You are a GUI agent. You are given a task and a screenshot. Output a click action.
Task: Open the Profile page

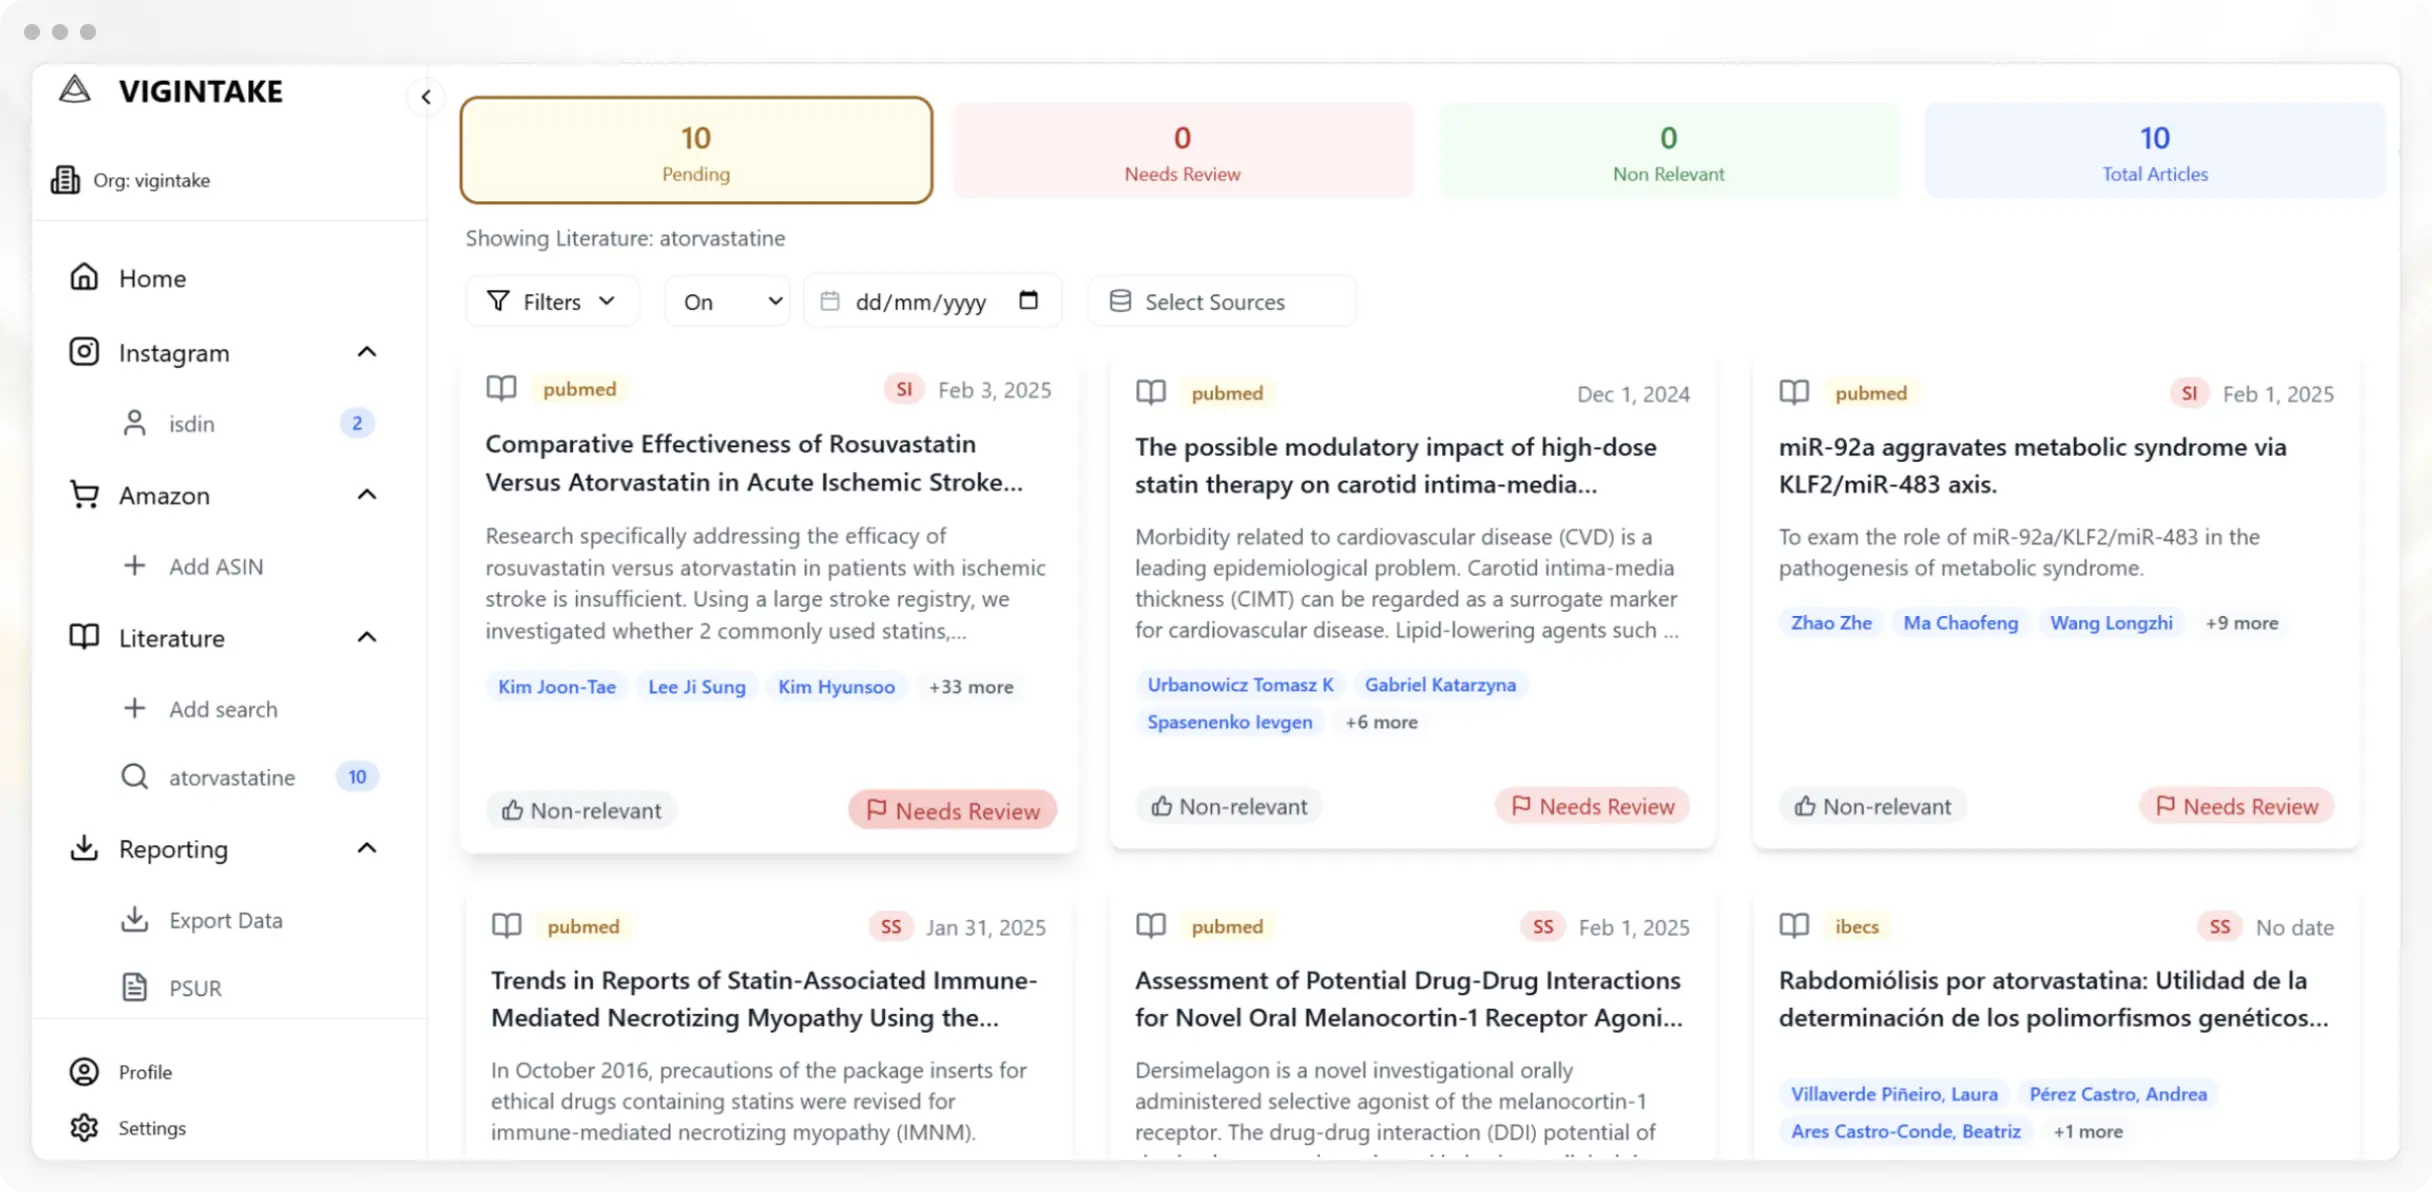(x=145, y=1071)
